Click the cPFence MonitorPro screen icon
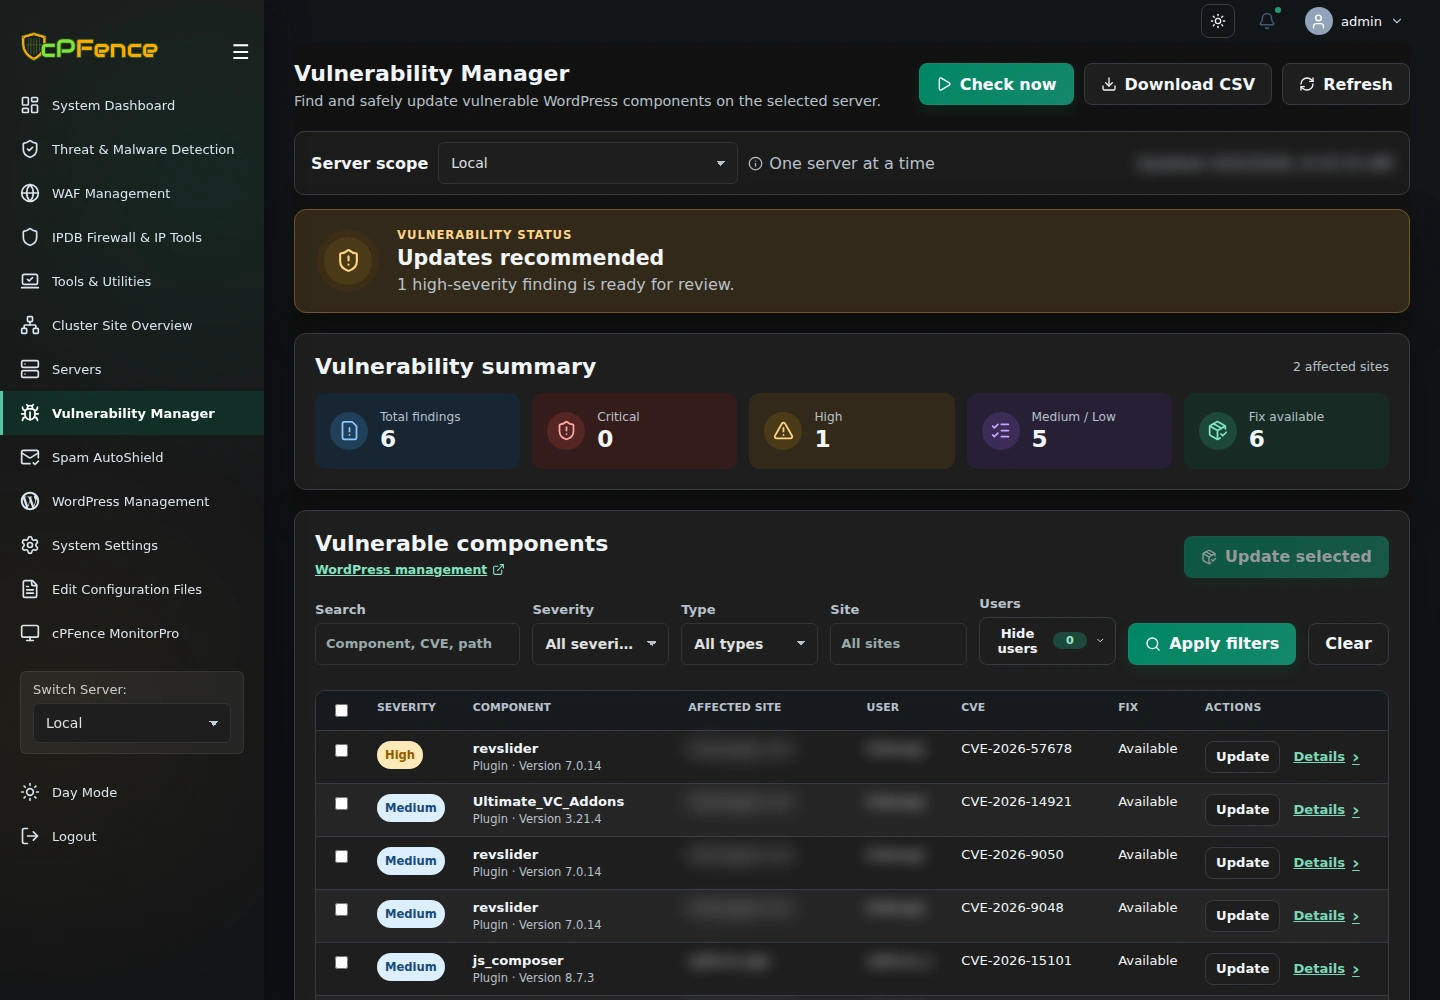The image size is (1440, 1000). pos(30,633)
